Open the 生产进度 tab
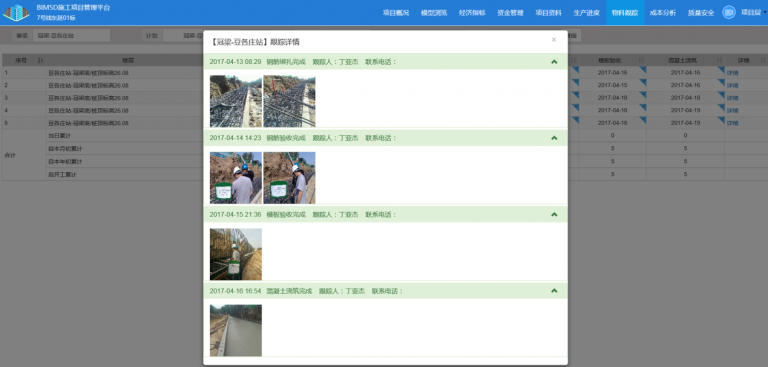The height and width of the screenshot is (367, 768). pyautogui.click(x=587, y=13)
